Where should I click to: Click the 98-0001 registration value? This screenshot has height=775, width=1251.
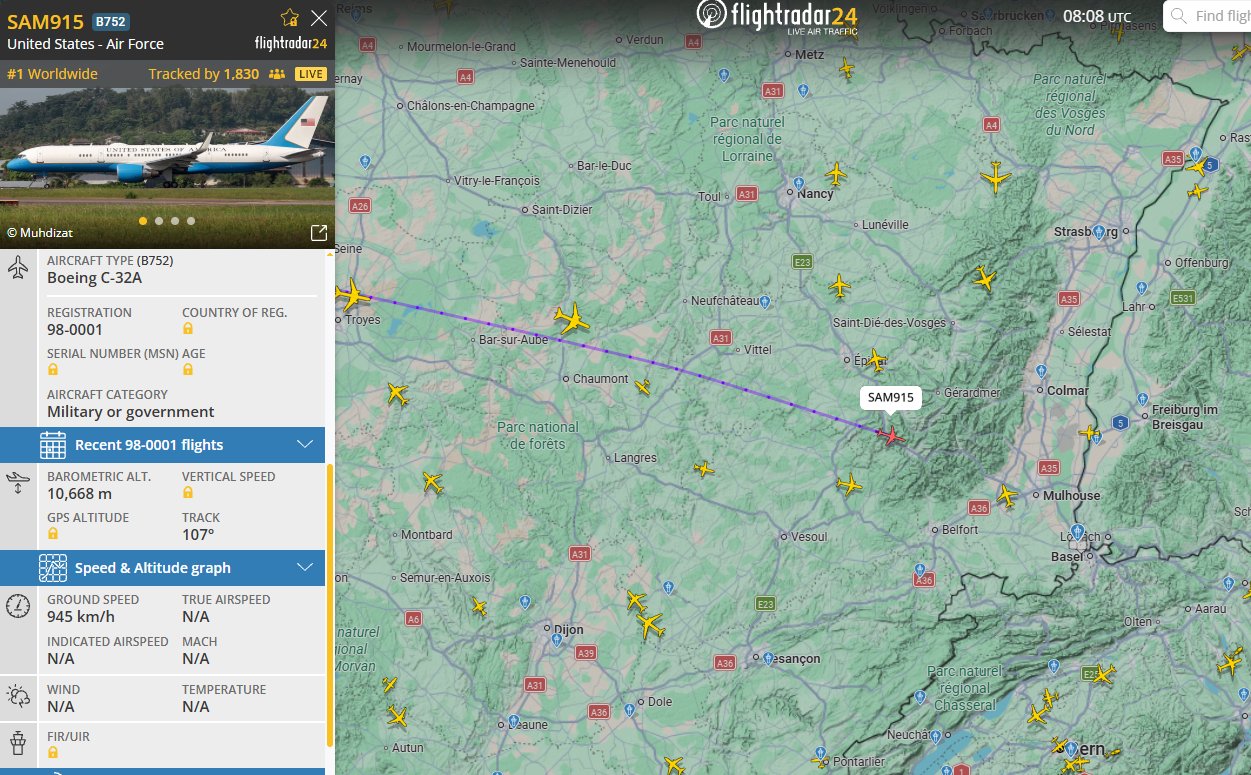coord(75,329)
